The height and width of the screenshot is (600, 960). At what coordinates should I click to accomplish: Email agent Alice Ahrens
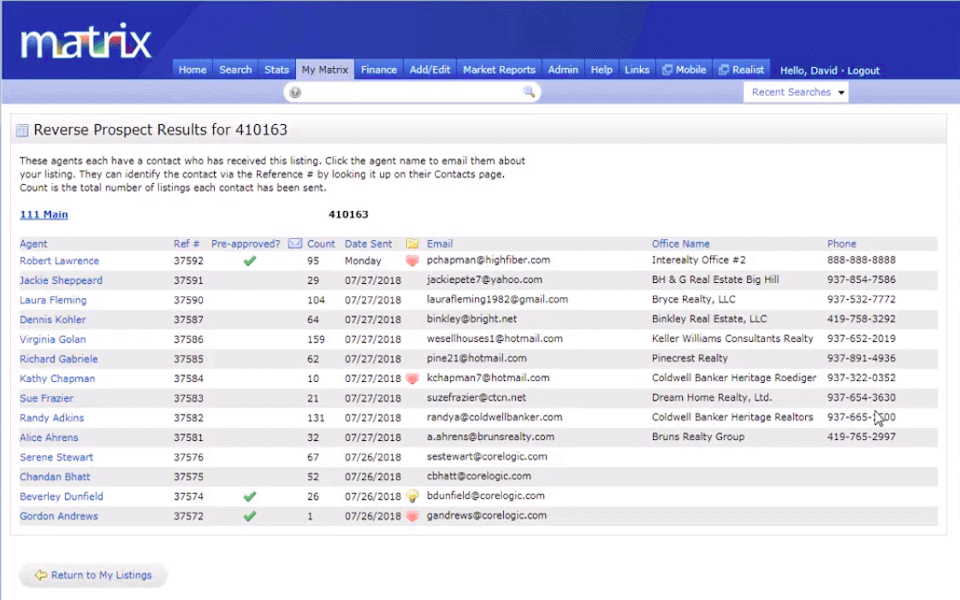click(x=48, y=437)
